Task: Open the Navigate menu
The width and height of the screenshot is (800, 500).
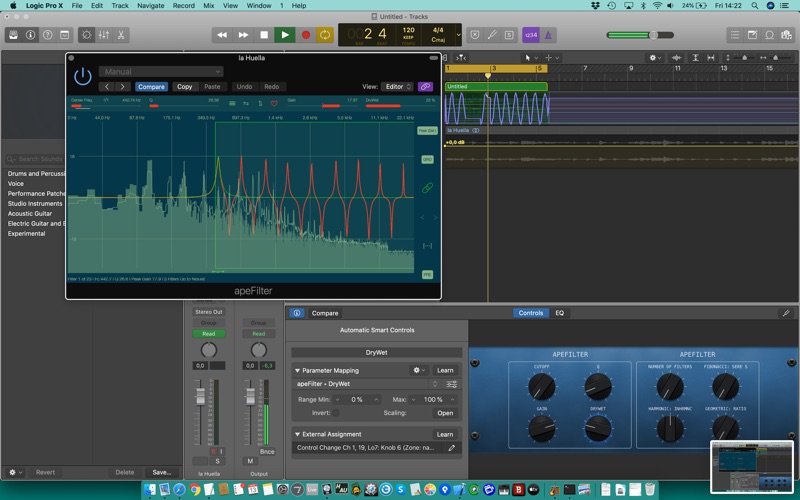Action: (151, 6)
